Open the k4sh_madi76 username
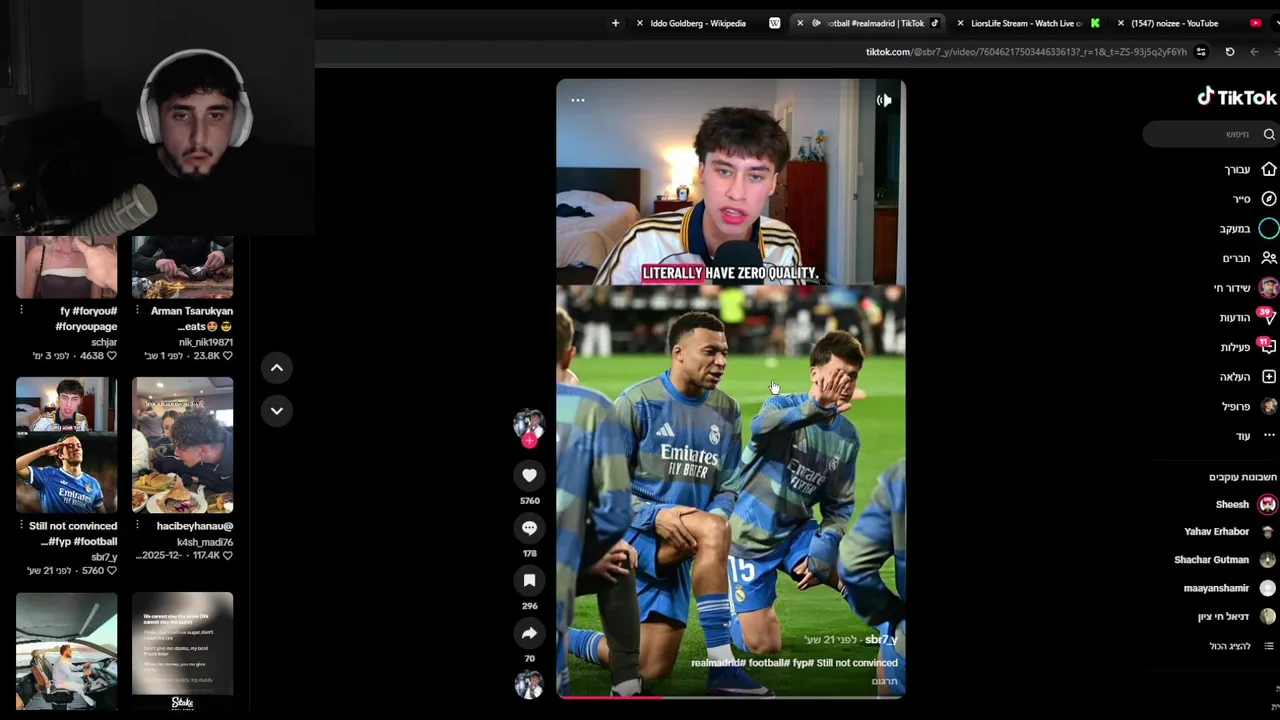The width and height of the screenshot is (1280, 720). tap(205, 542)
